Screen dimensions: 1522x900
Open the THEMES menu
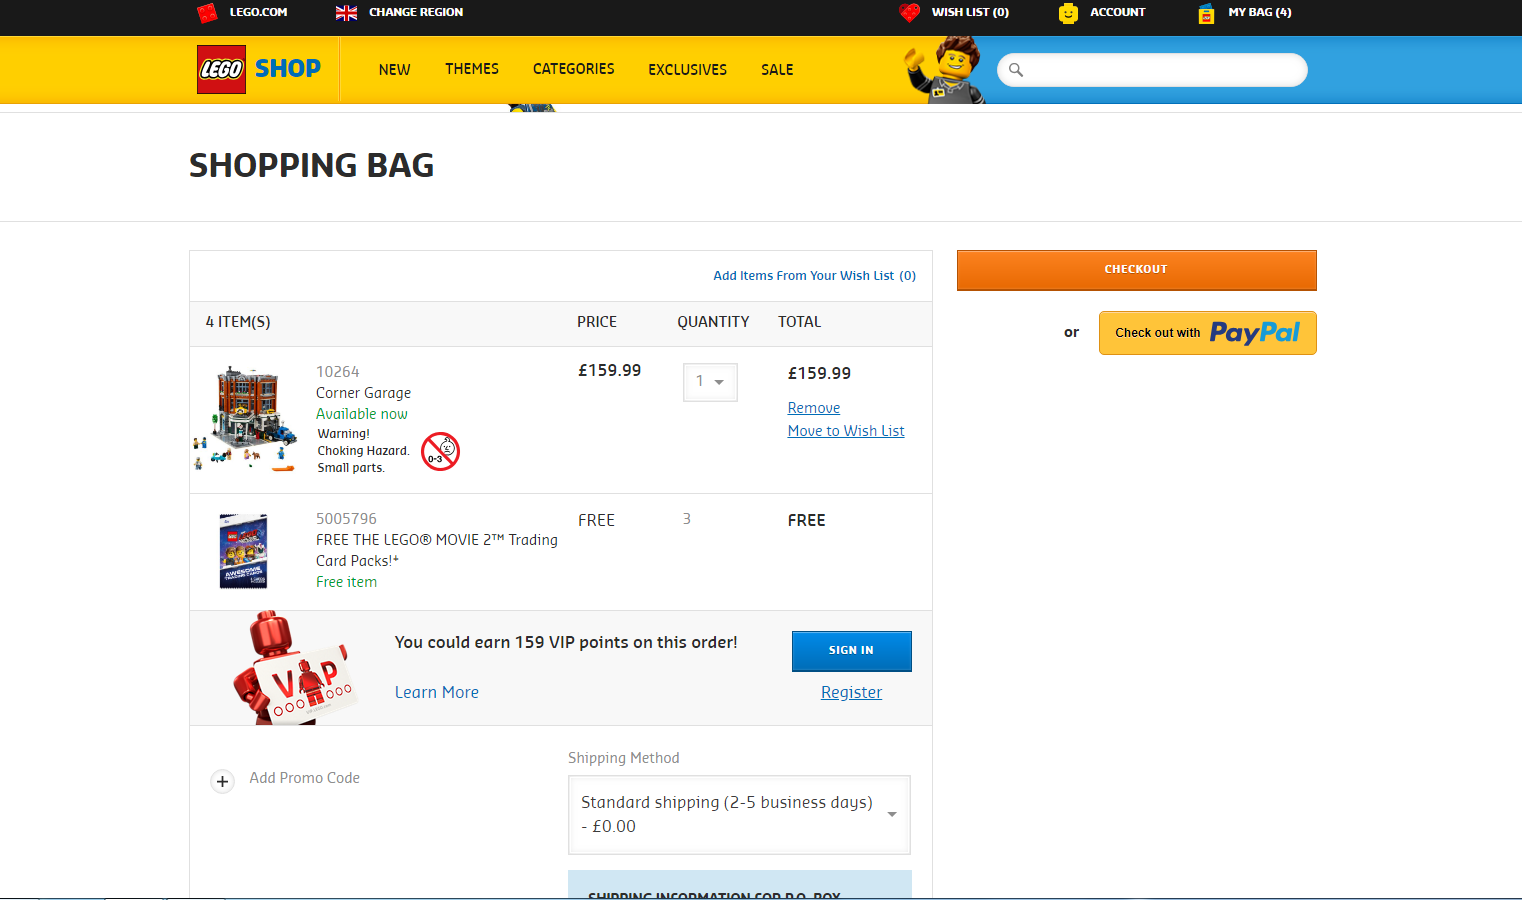pyautogui.click(x=472, y=69)
